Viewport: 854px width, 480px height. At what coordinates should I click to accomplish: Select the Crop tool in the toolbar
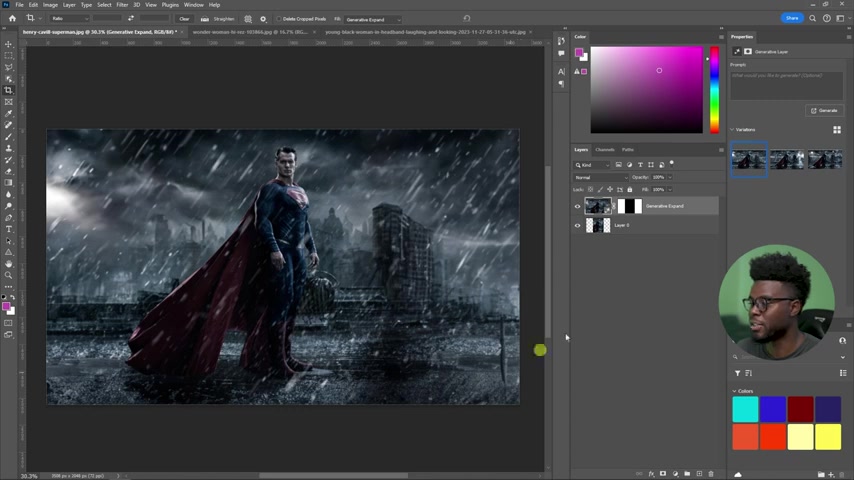coord(8,90)
